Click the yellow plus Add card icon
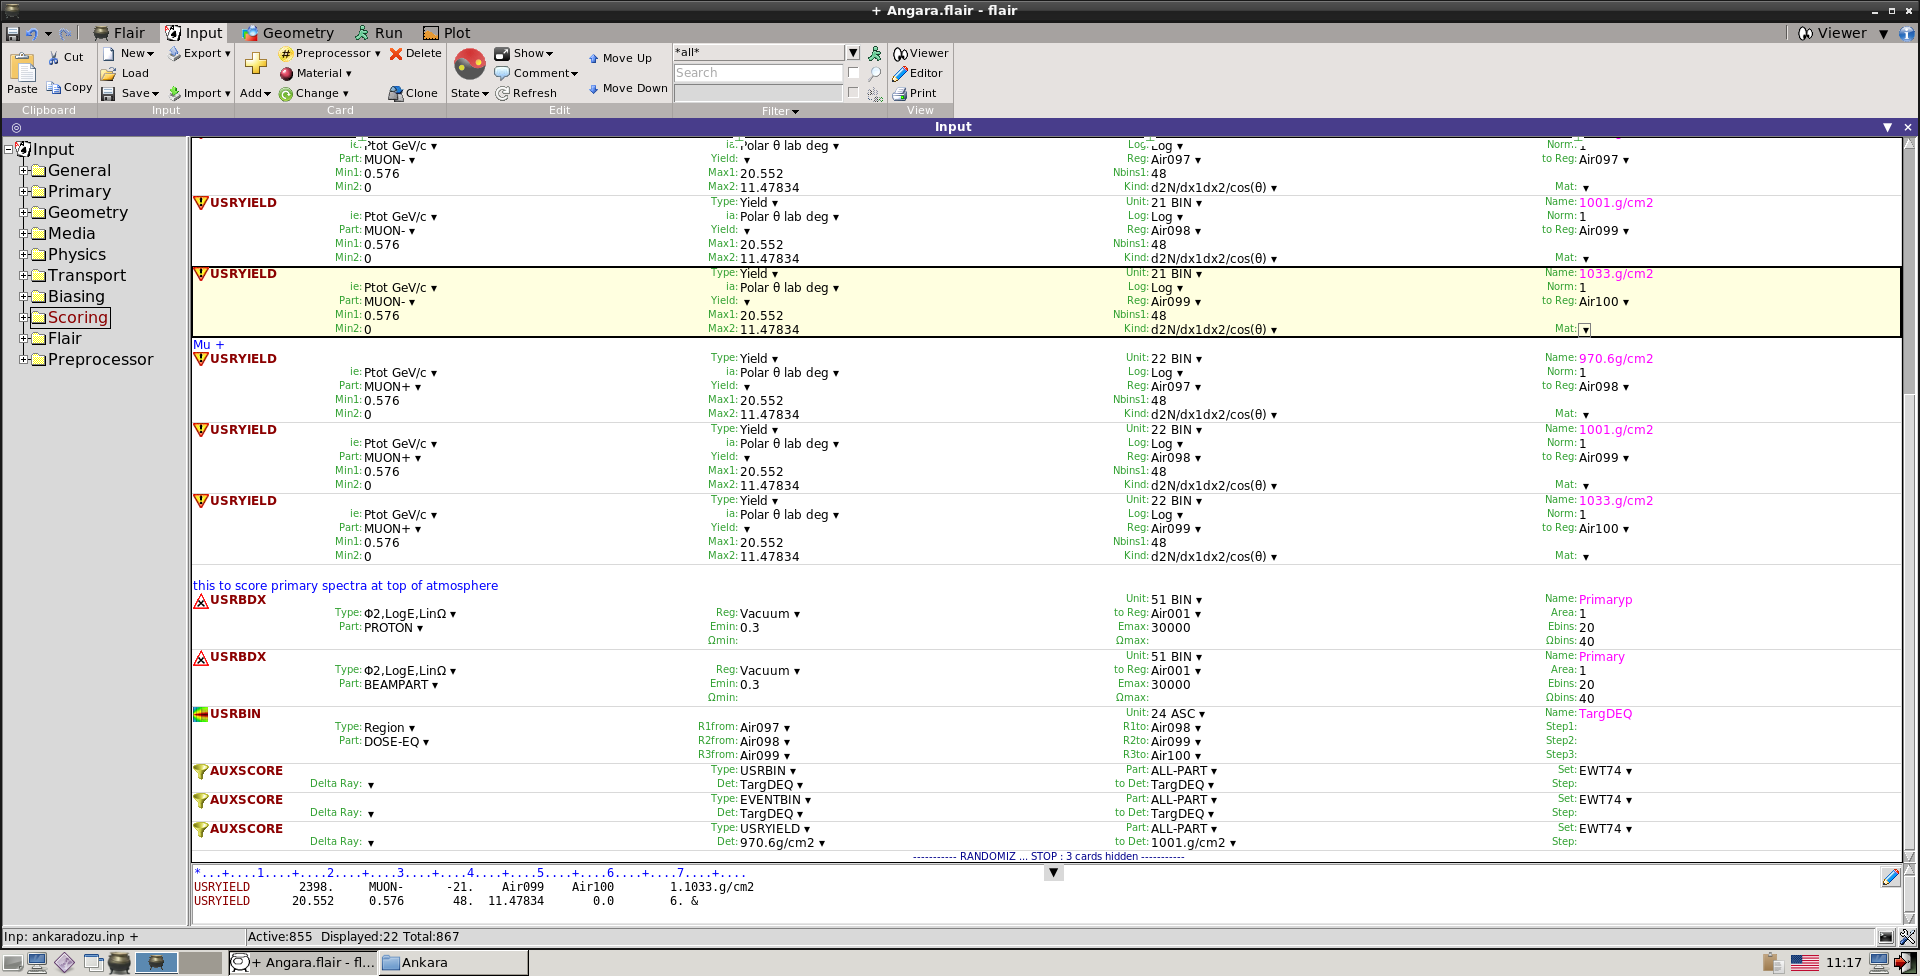The width and height of the screenshot is (1920, 976). 256,64
